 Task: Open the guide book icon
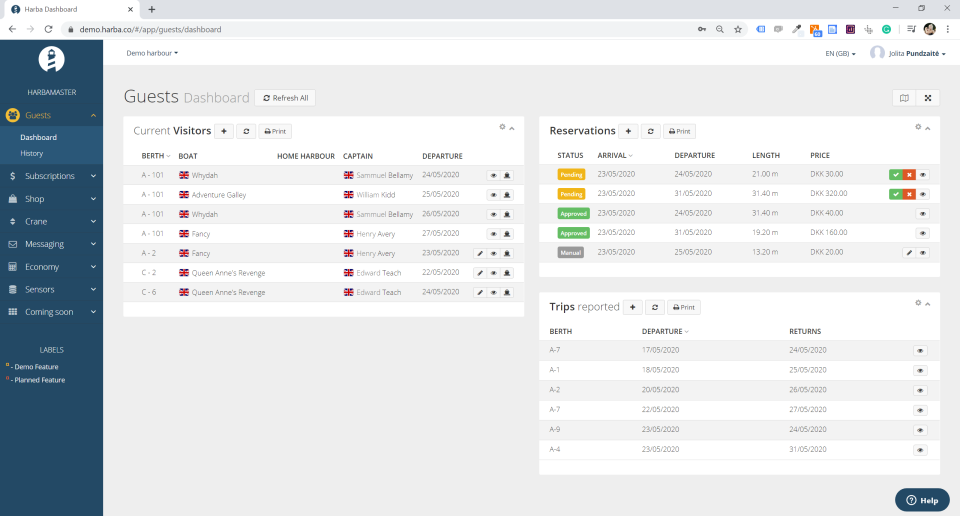(x=904, y=98)
